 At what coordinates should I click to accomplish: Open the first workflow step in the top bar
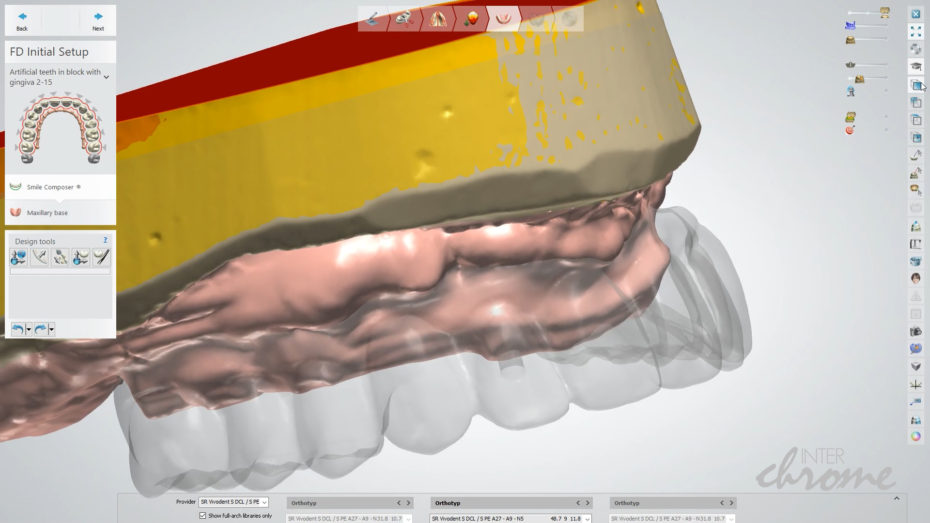click(x=373, y=19)
